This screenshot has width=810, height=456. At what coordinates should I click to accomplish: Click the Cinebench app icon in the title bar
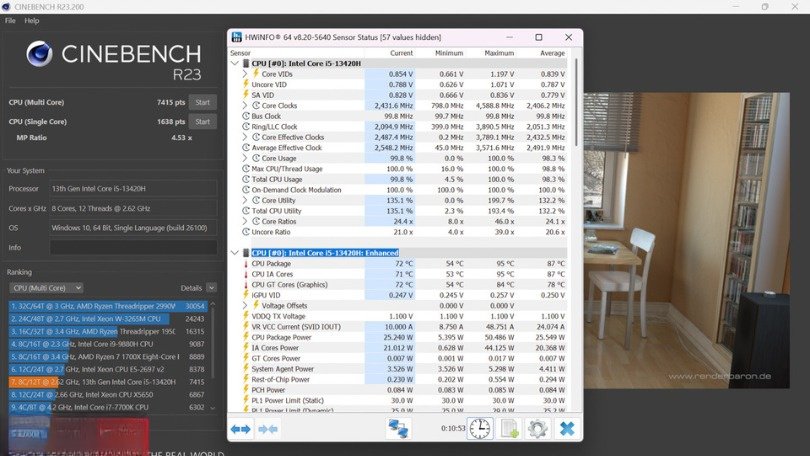point(6,7)
